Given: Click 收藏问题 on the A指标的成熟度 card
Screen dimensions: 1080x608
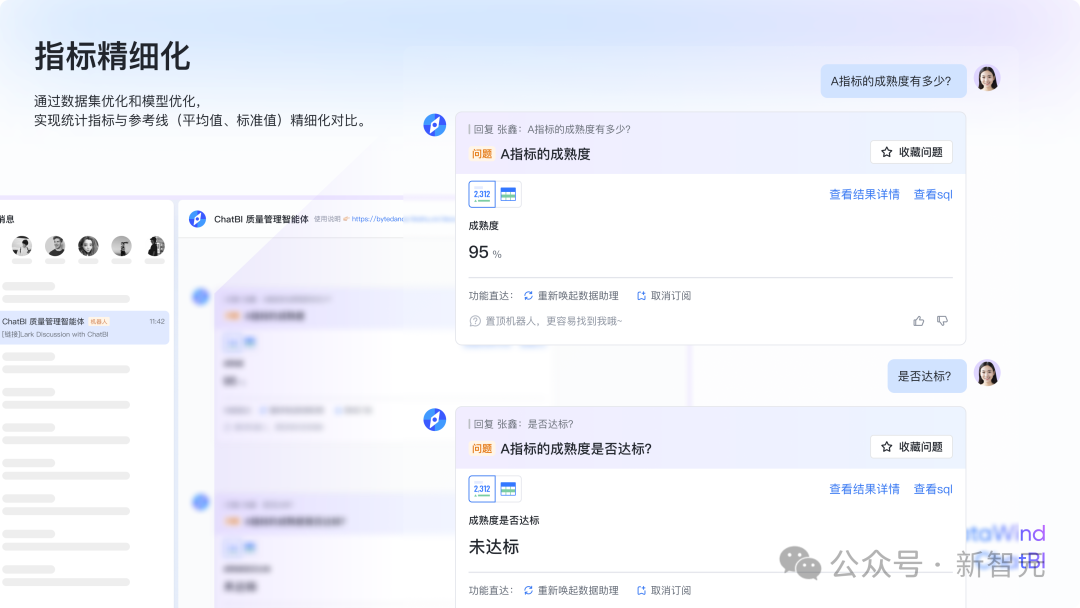Looking at the screenshot, I should tap(911, 152).
